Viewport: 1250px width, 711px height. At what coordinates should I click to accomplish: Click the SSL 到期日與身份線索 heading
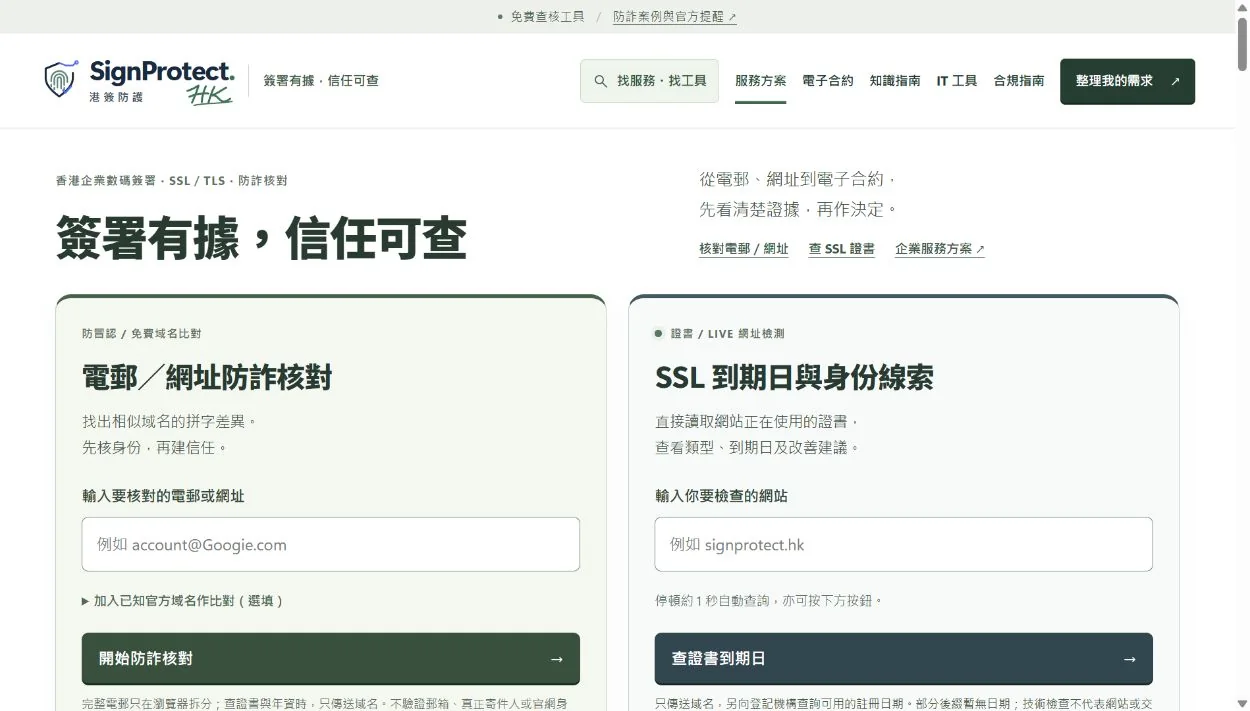(x=795, y=378)
